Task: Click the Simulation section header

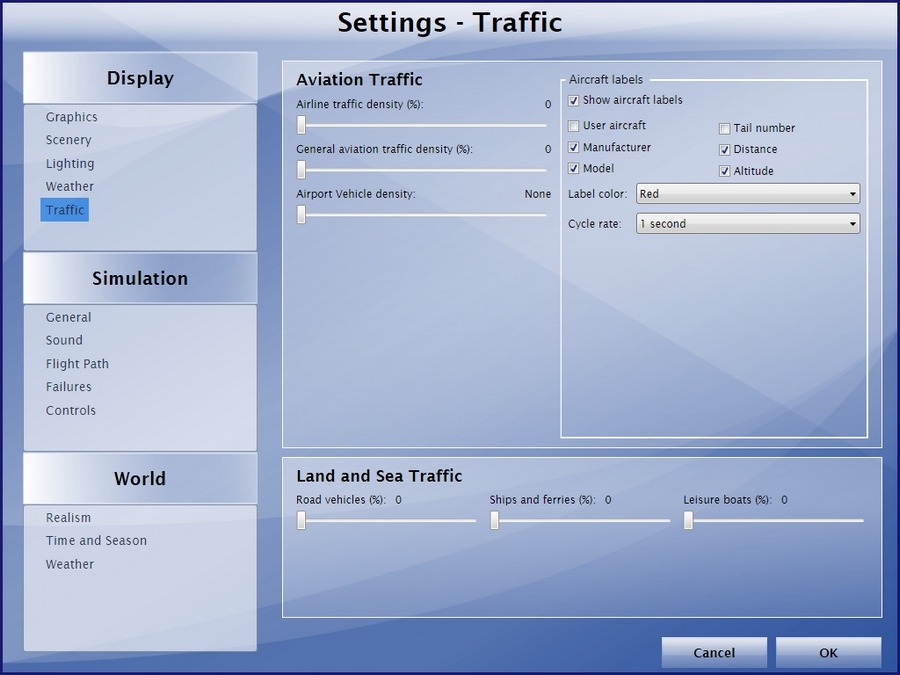Action: pos(140,278)
